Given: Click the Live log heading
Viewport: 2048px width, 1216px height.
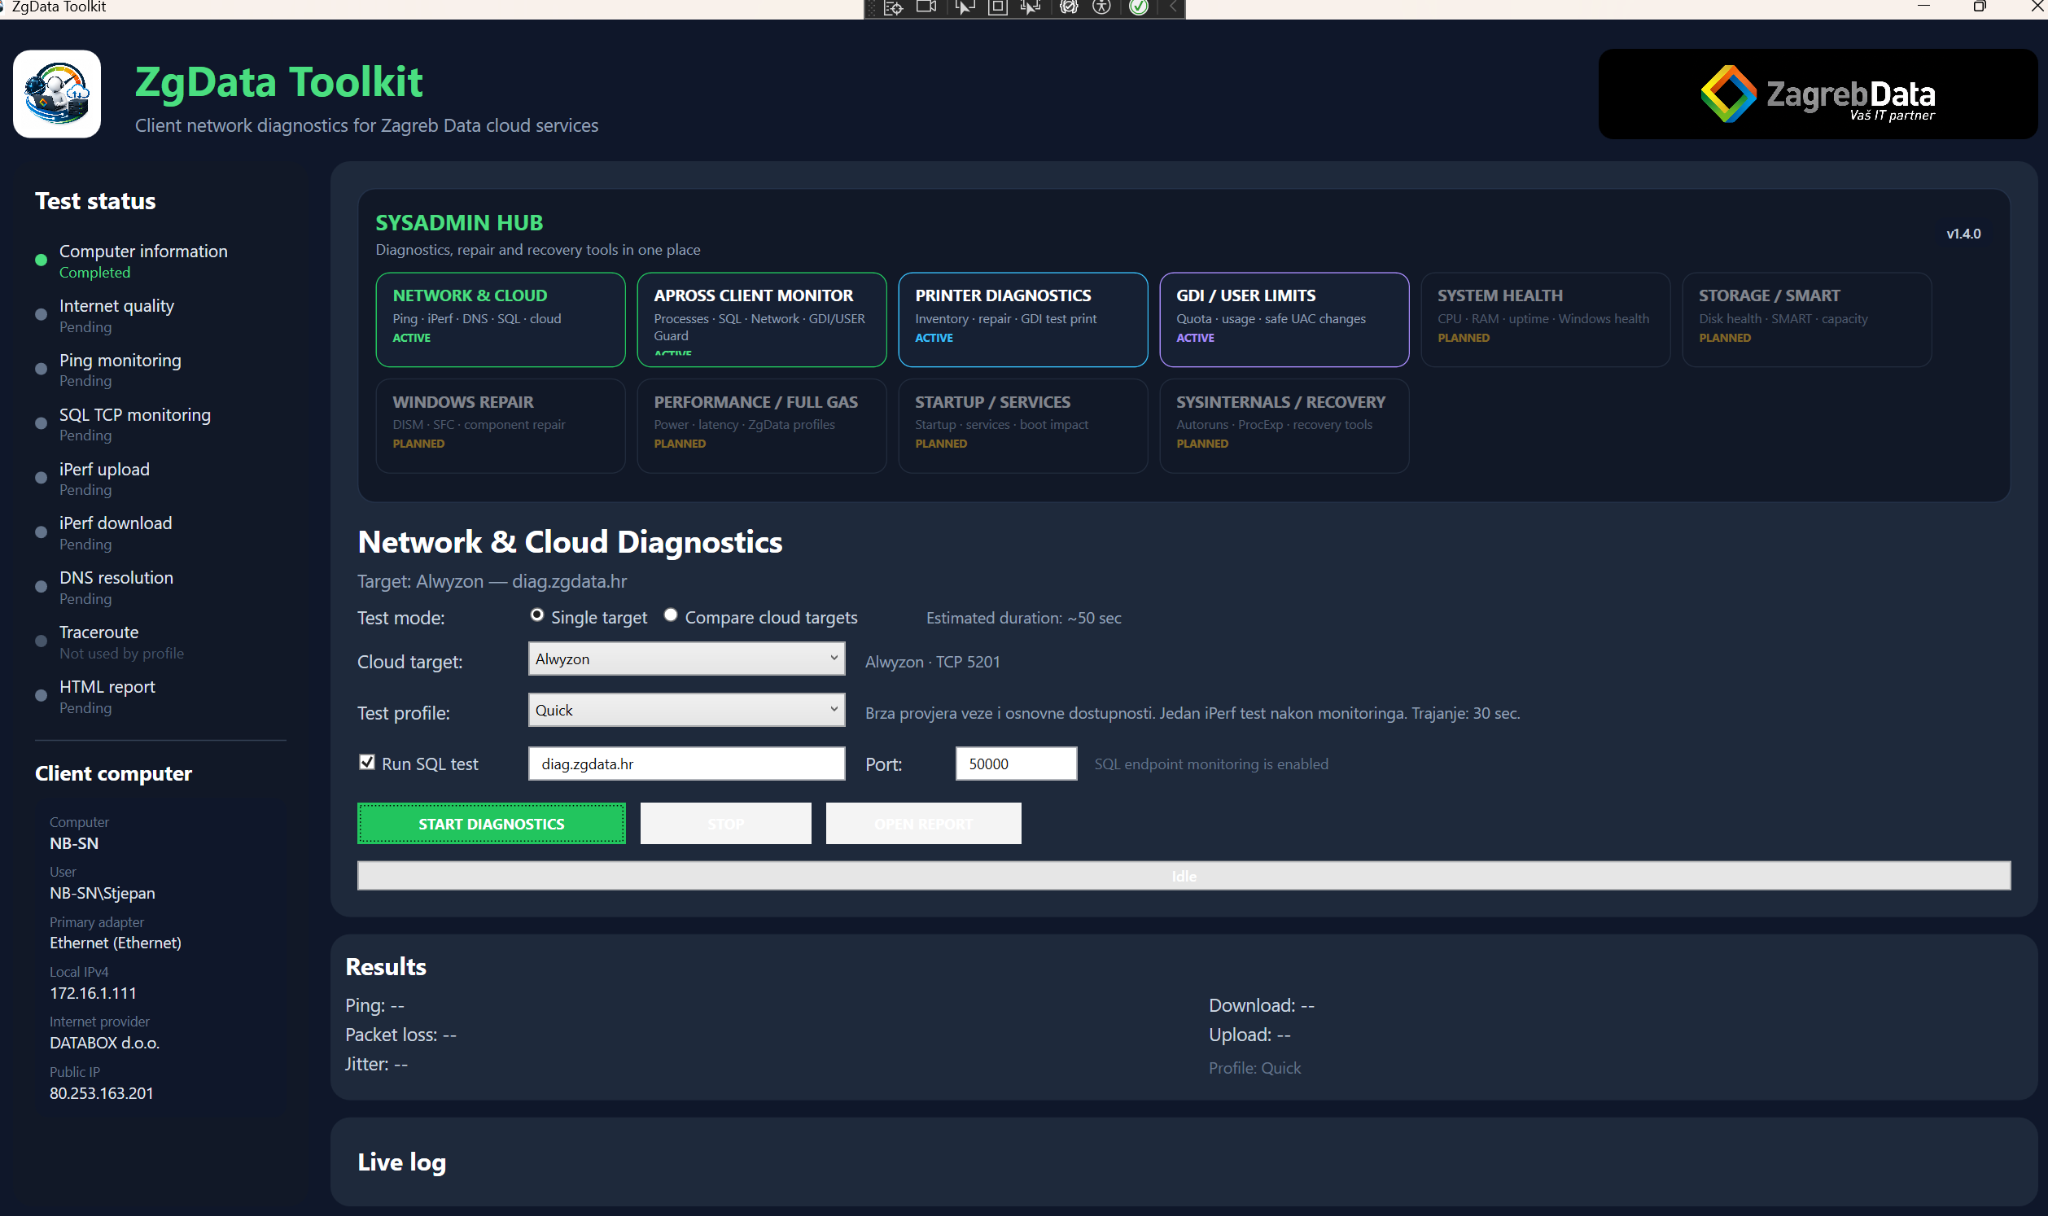Looking at the screenshot, I should 402,1162.
